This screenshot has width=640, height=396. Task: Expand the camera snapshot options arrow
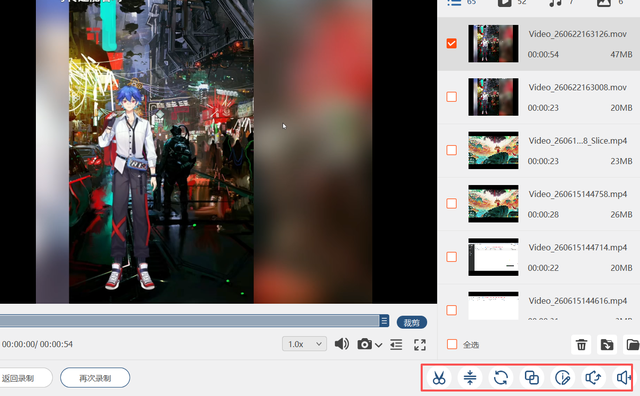379,345
